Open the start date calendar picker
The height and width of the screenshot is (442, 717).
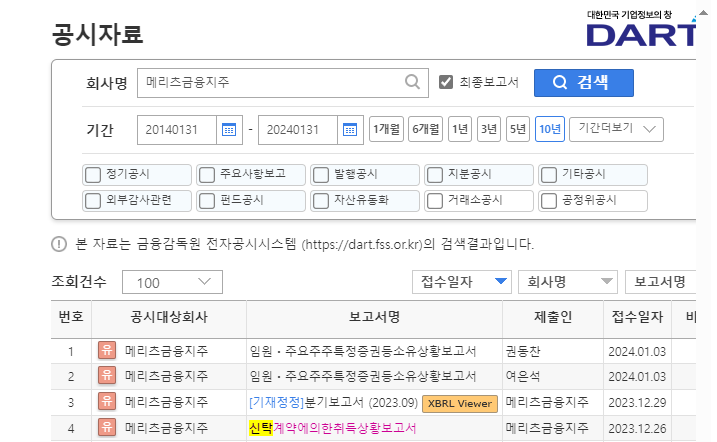click(229, 130)
